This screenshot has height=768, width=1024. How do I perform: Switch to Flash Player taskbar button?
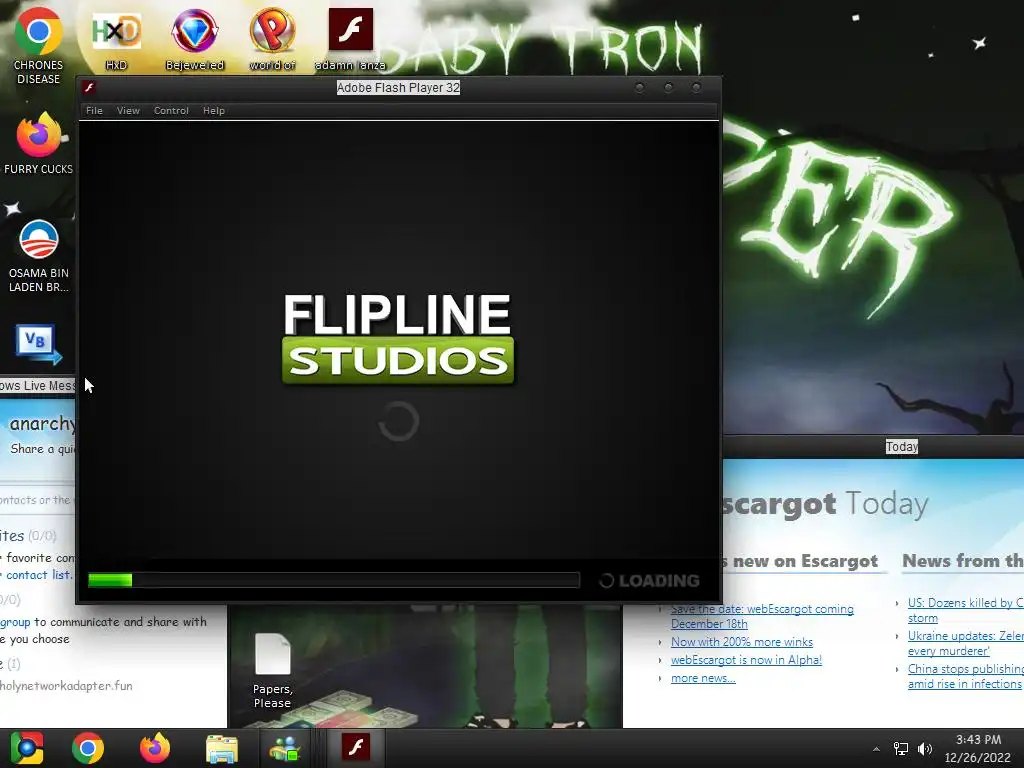pyautogui.click(x=356, y=748)
